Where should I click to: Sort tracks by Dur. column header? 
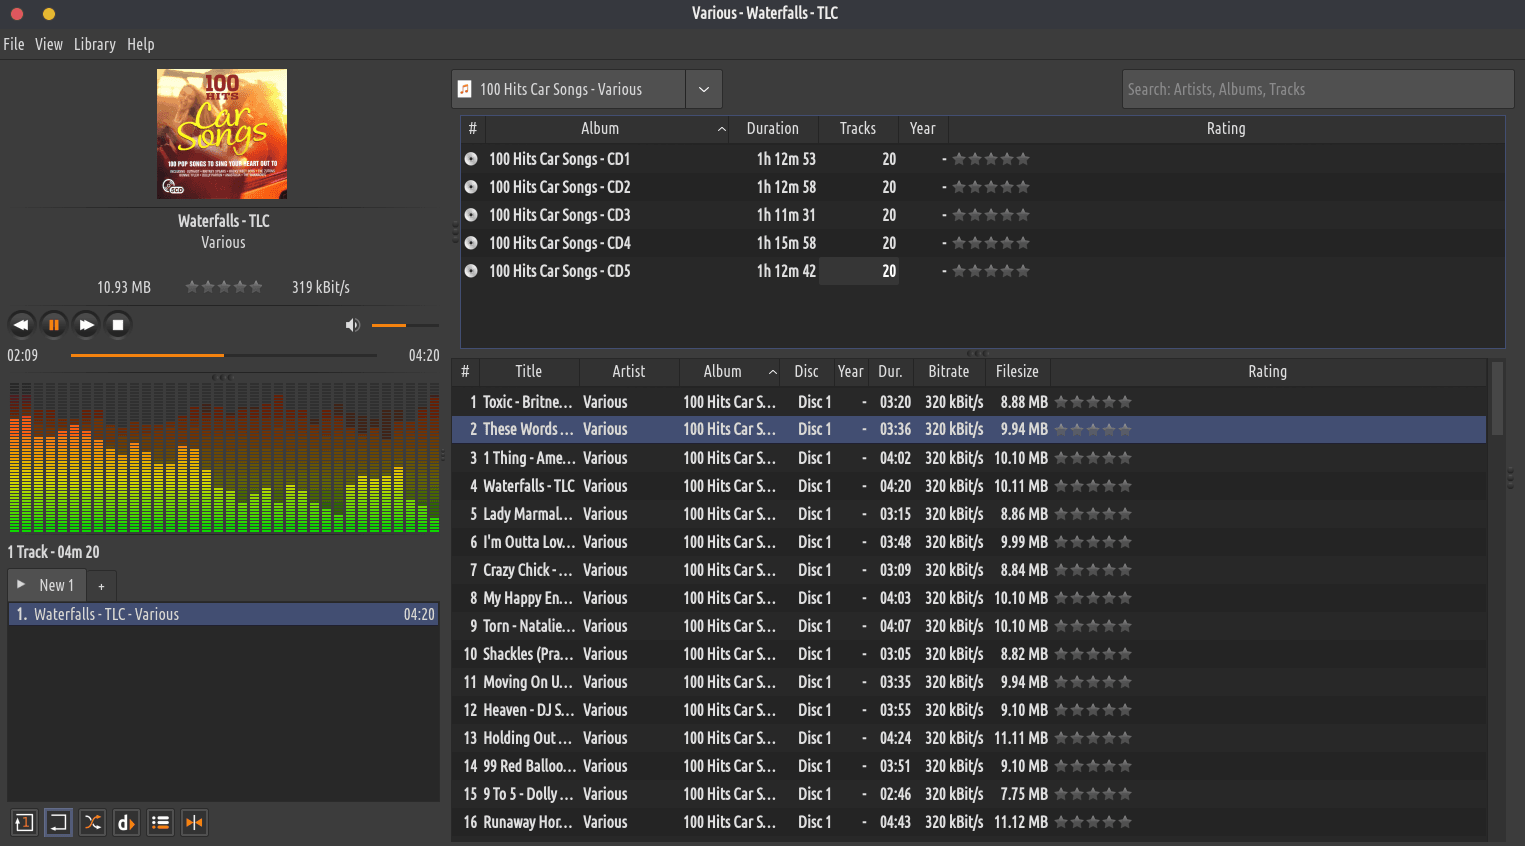891,371
